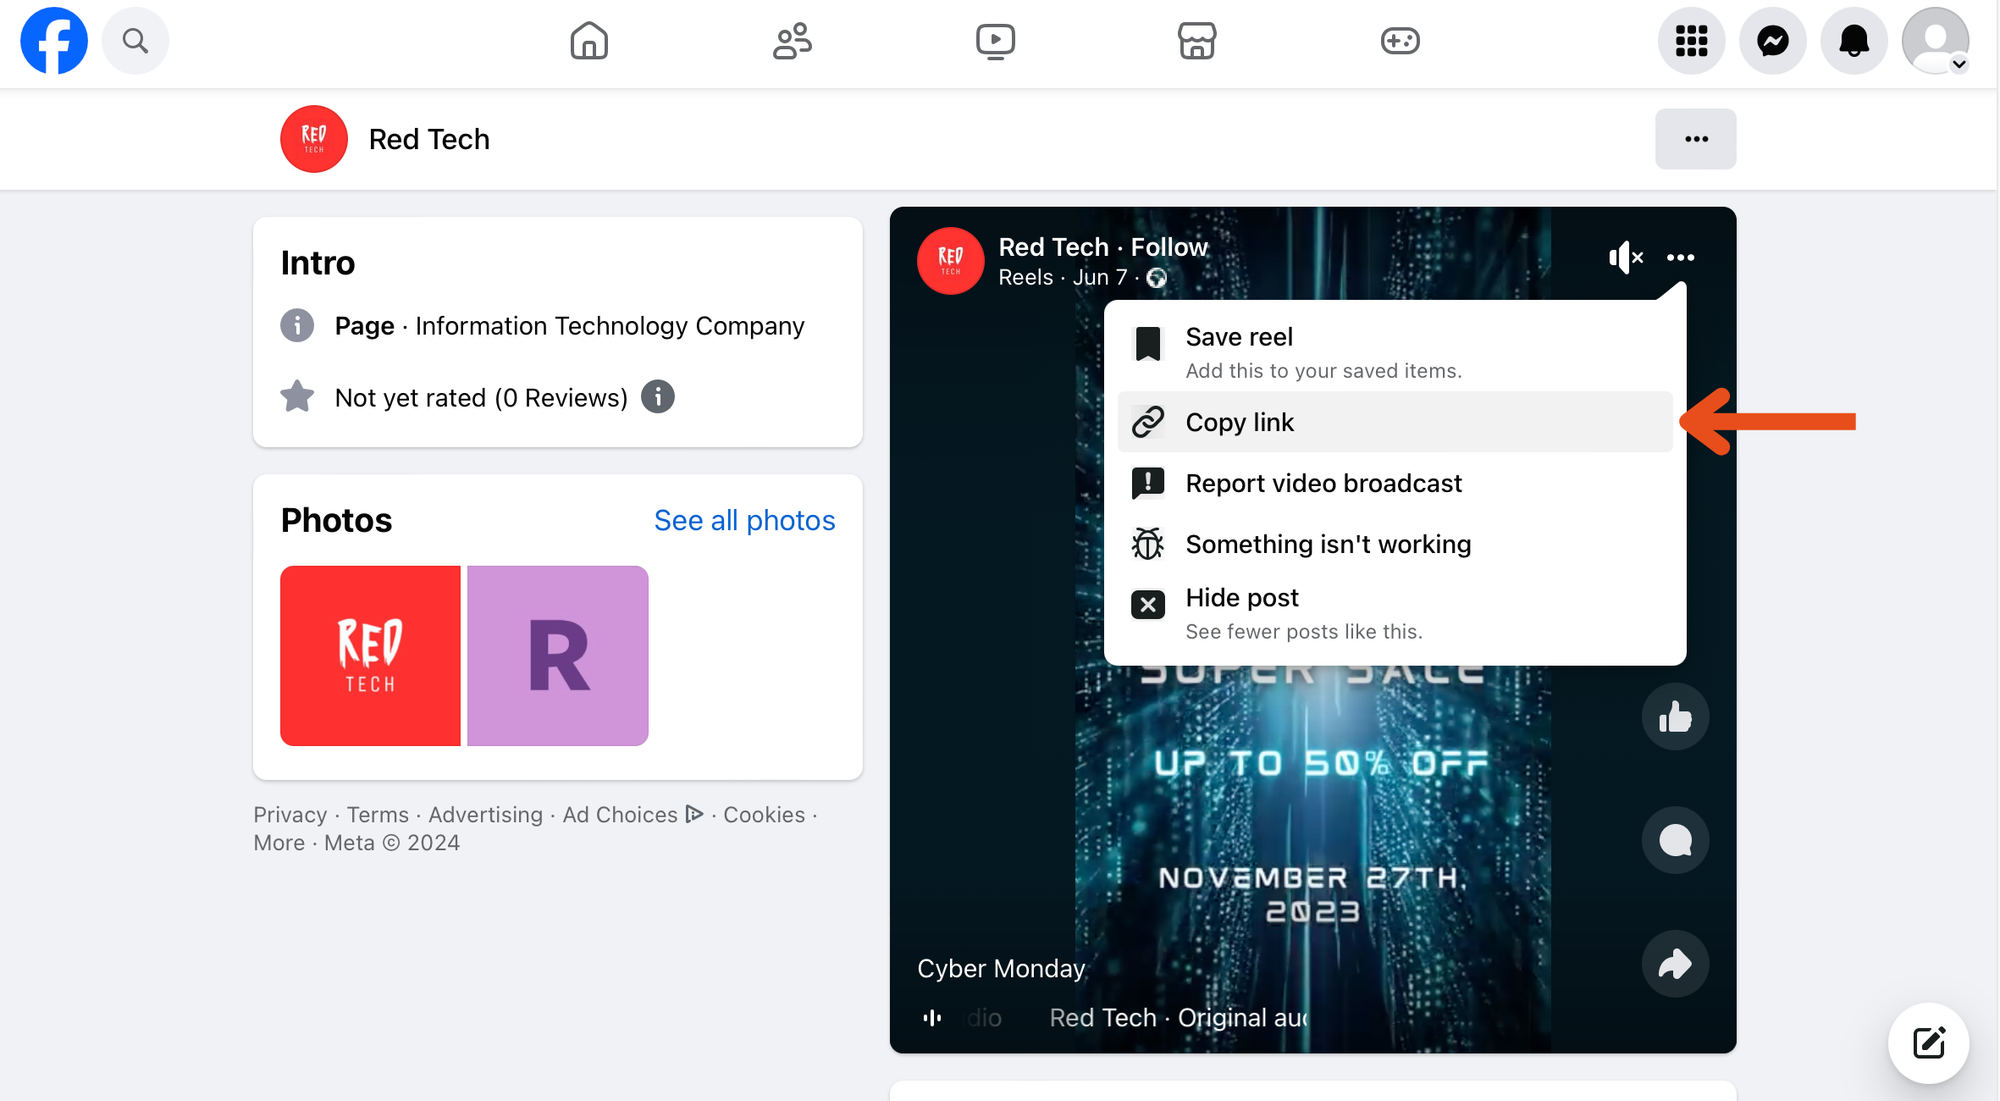
Task: Select Copy link from reel menu
Action: point(1239,423)
